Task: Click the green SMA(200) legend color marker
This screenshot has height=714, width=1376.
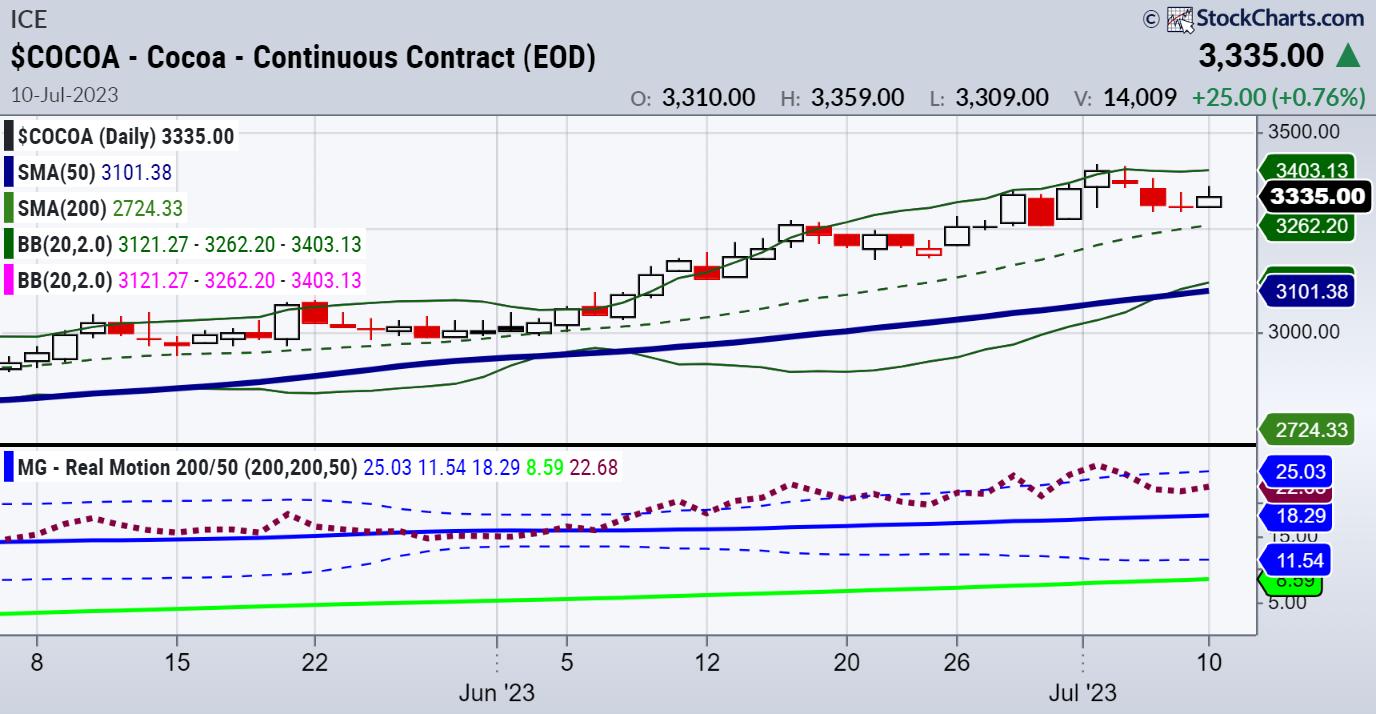Action: coord(8,208)
